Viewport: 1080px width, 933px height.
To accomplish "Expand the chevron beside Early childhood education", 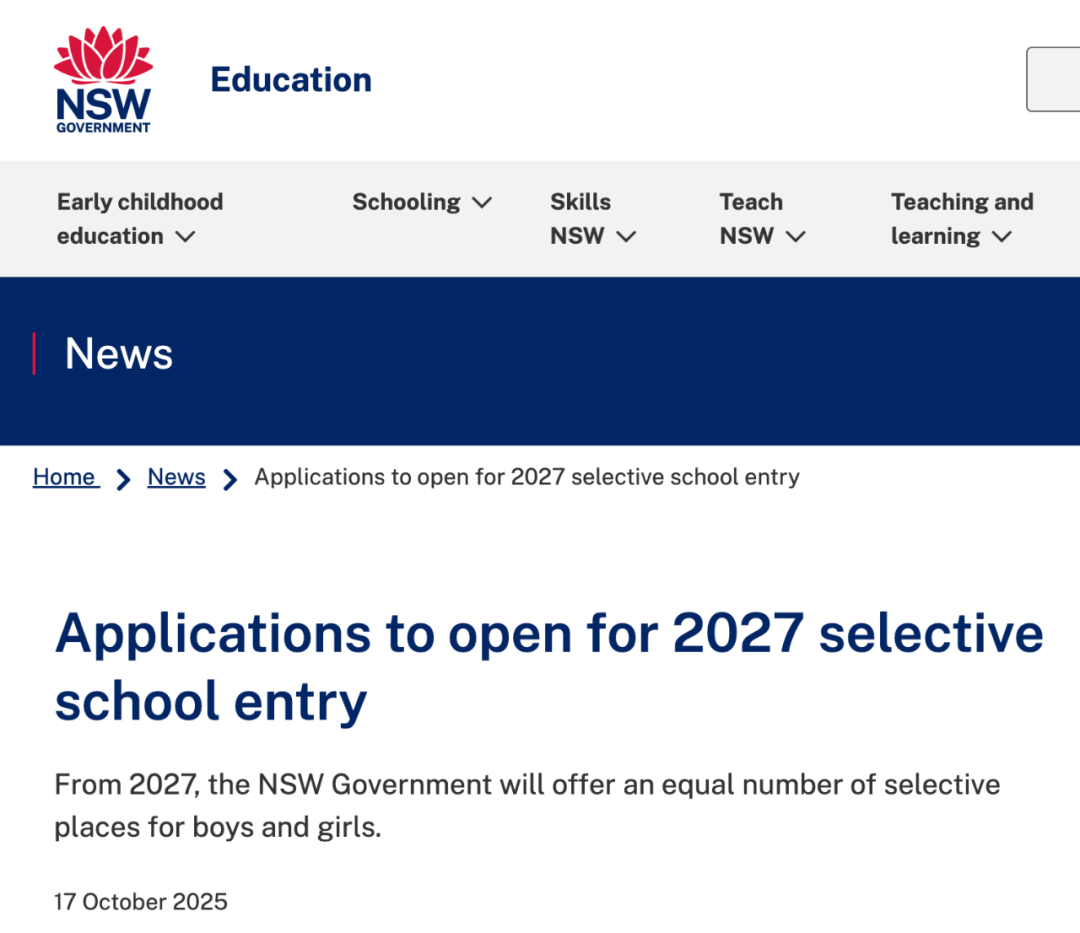I will coord(185,237).
